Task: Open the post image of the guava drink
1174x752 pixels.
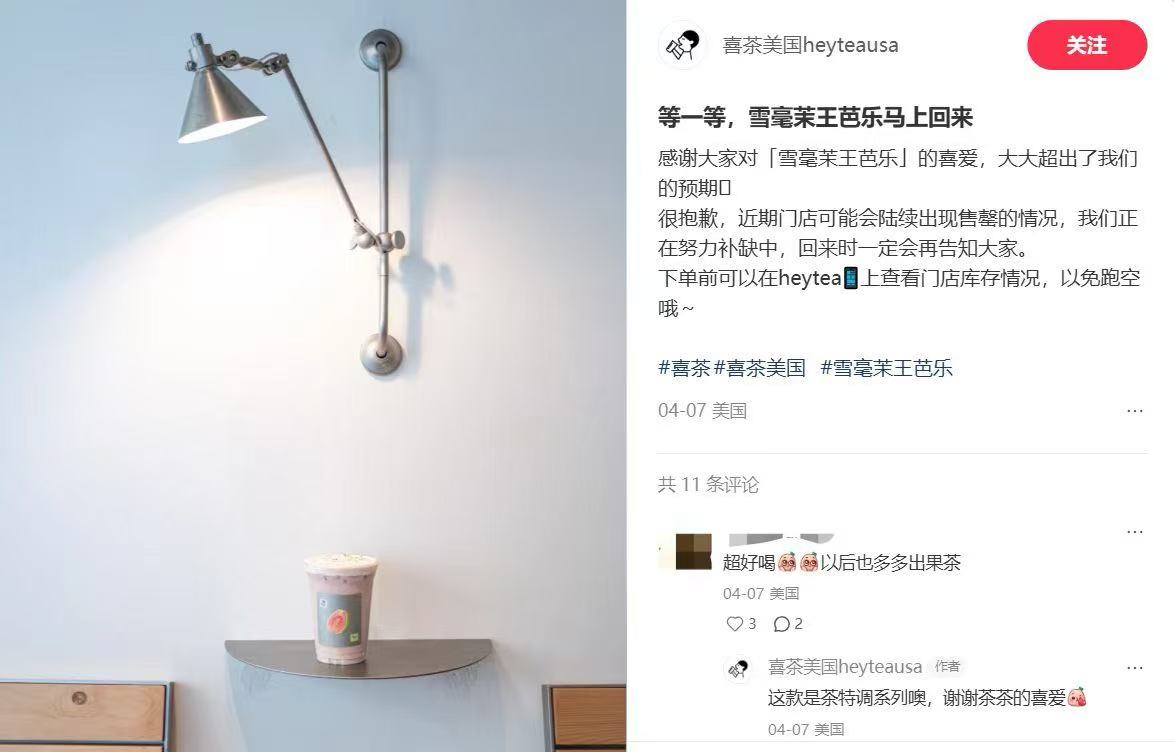Action: pyautogui.click(x=313, y=376)
